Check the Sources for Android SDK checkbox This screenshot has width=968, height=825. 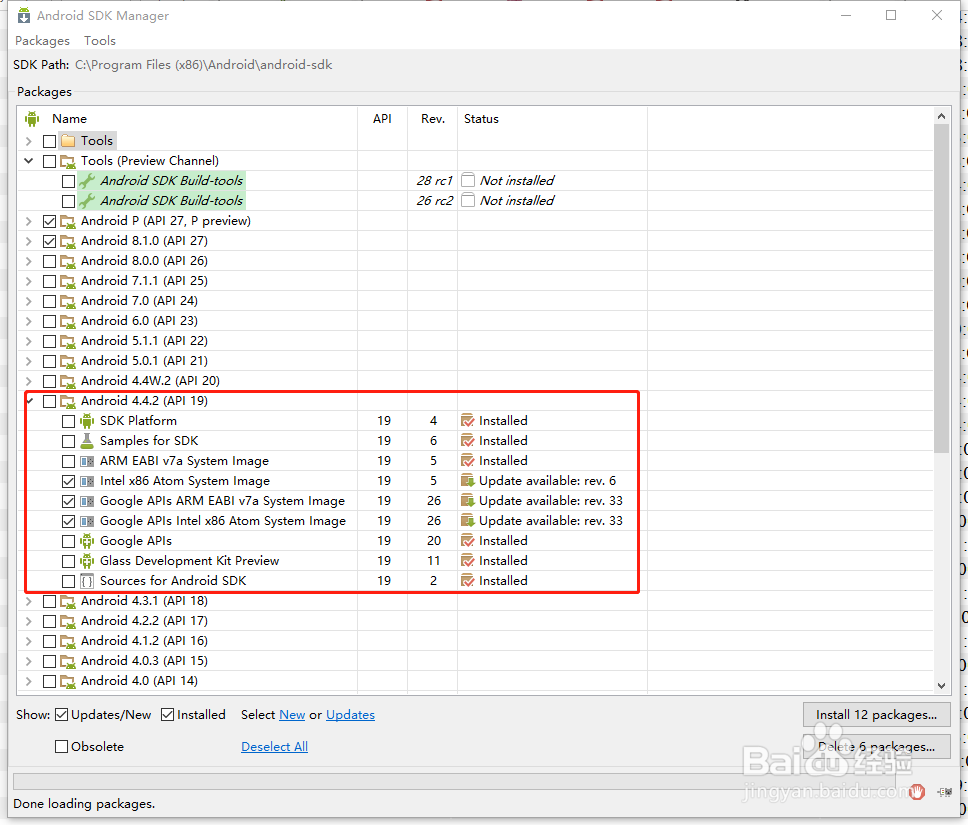69,582
